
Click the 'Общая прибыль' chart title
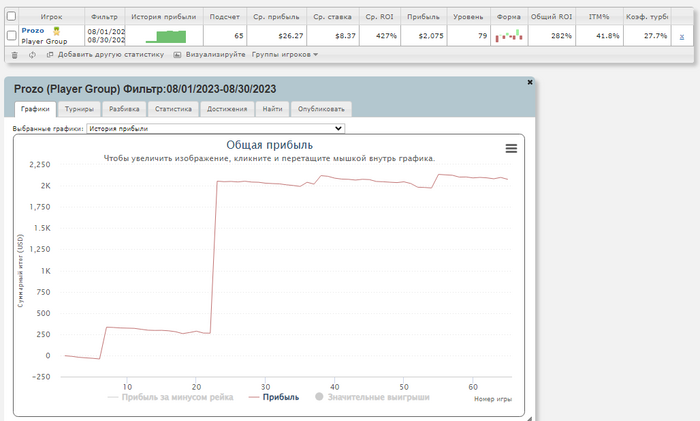pos(270,145)
